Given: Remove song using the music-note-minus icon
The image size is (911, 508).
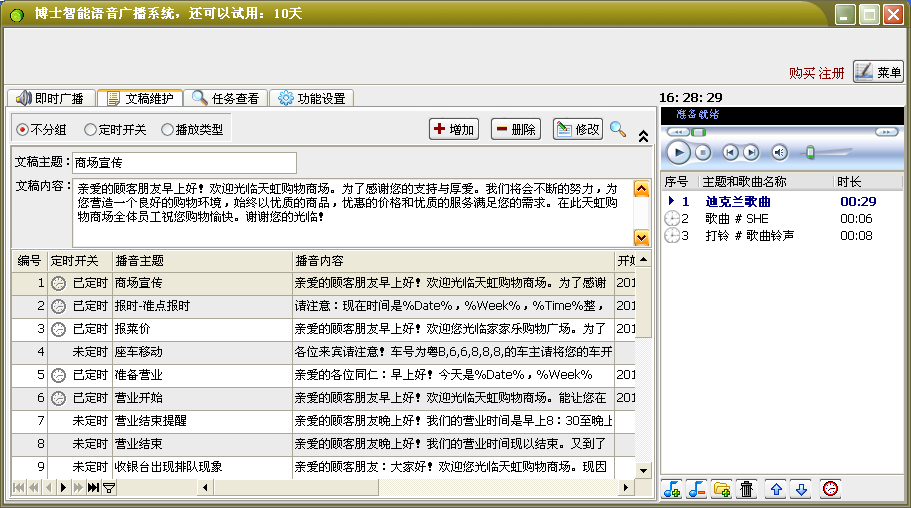Looking at the screenshot, I should coord(697,489).
